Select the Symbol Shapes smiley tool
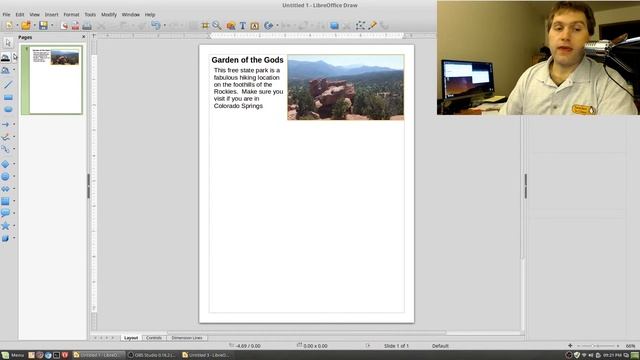The width and height of the screenshot is (640, 360). pos(5,176)
